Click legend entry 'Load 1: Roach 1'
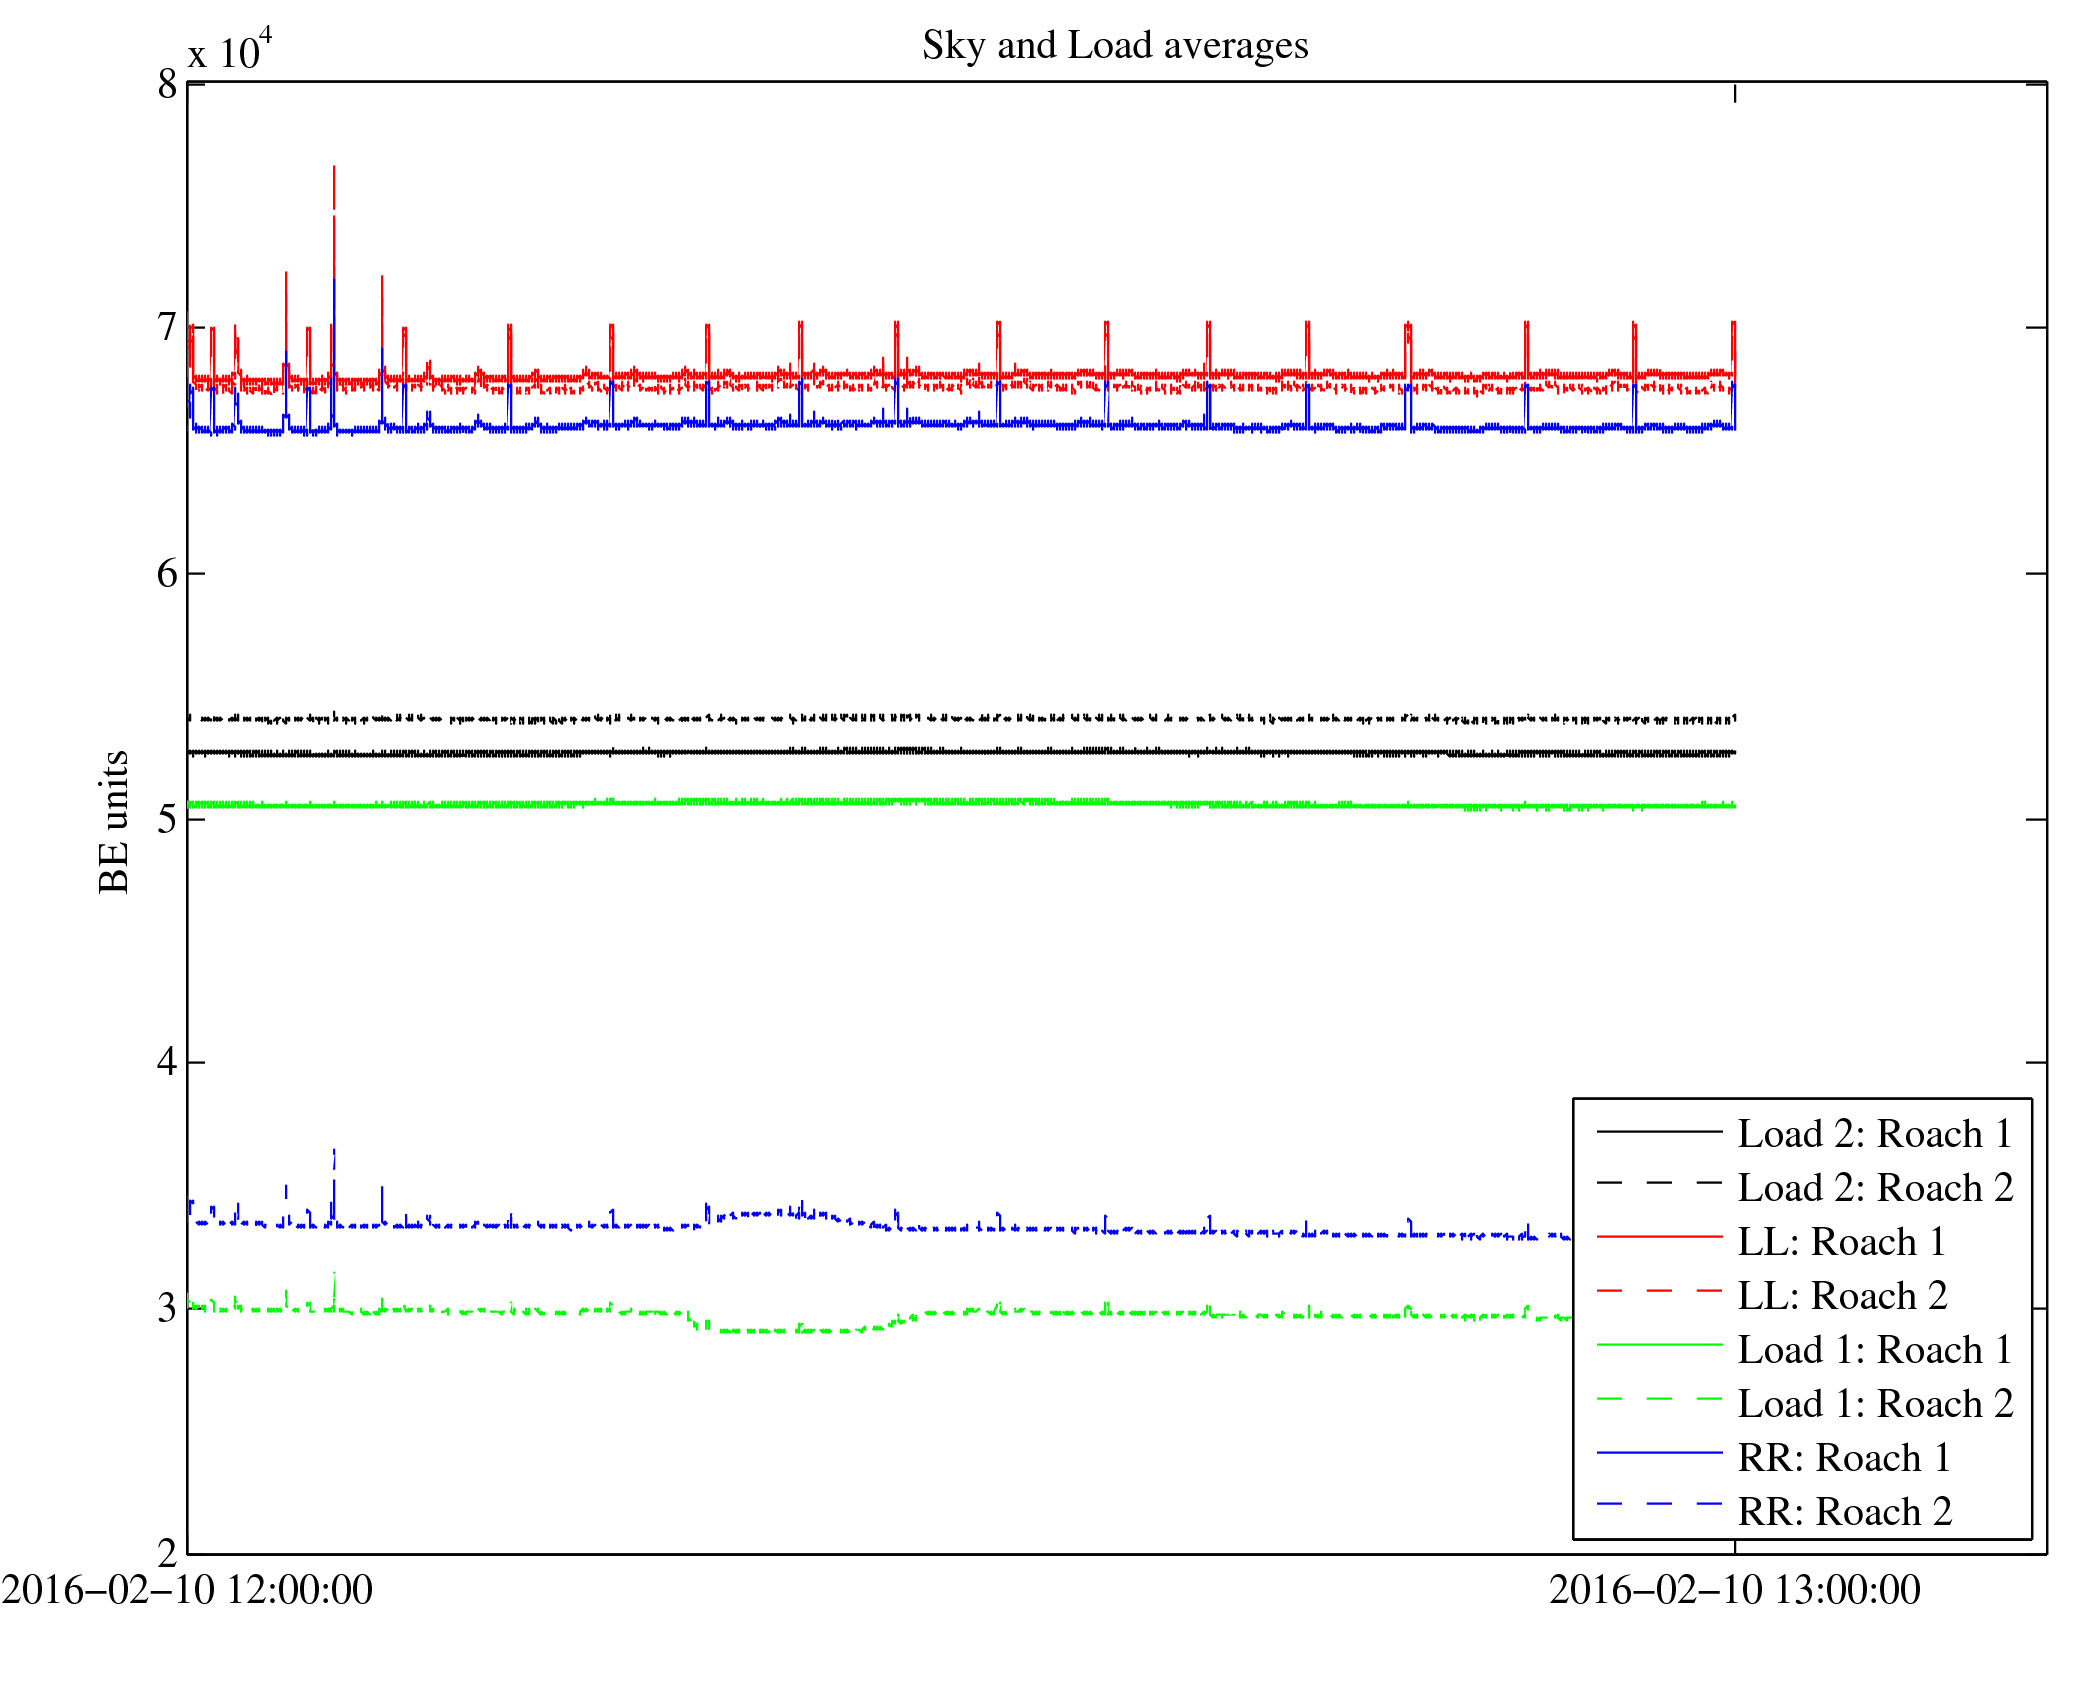2075x1683 pixels. pyautogui.click(x=1874, y=1350)
